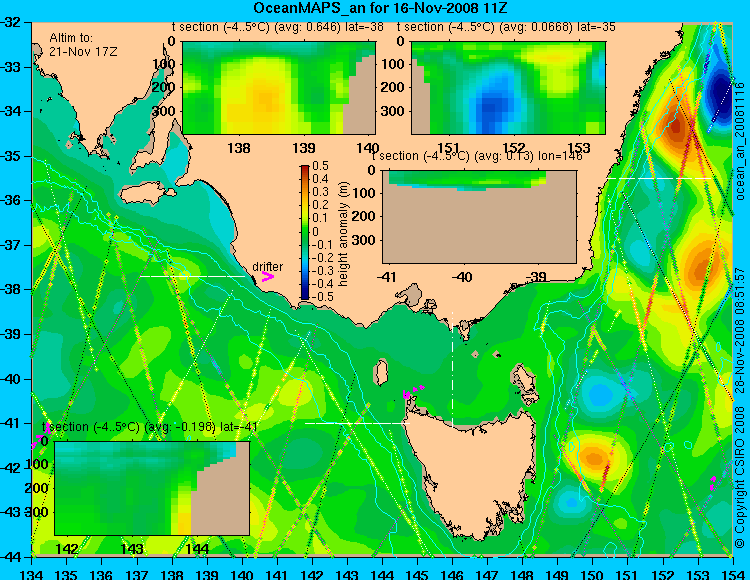Image resolution: width=750 pixels, height=580 pixels.
Task: Click King Island in Bass Strait
Action: (x=380, y=372)
